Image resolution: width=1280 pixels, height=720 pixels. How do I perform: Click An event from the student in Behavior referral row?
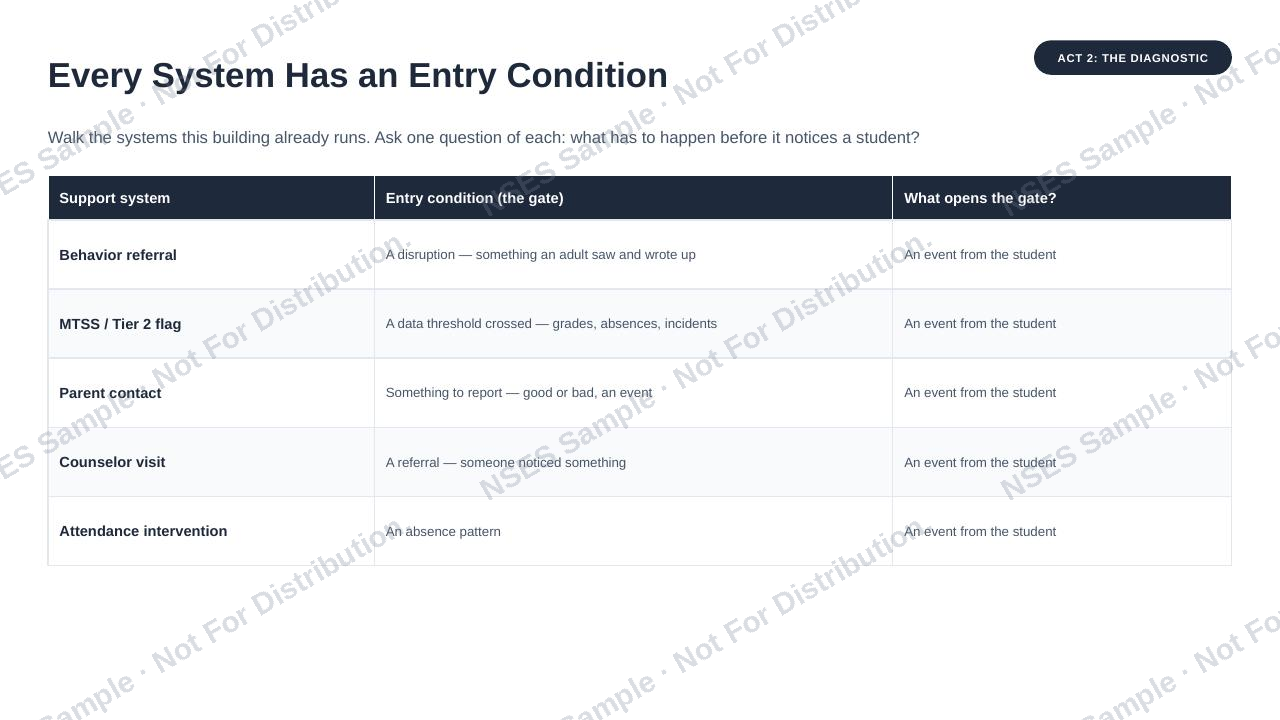(980, 255)
